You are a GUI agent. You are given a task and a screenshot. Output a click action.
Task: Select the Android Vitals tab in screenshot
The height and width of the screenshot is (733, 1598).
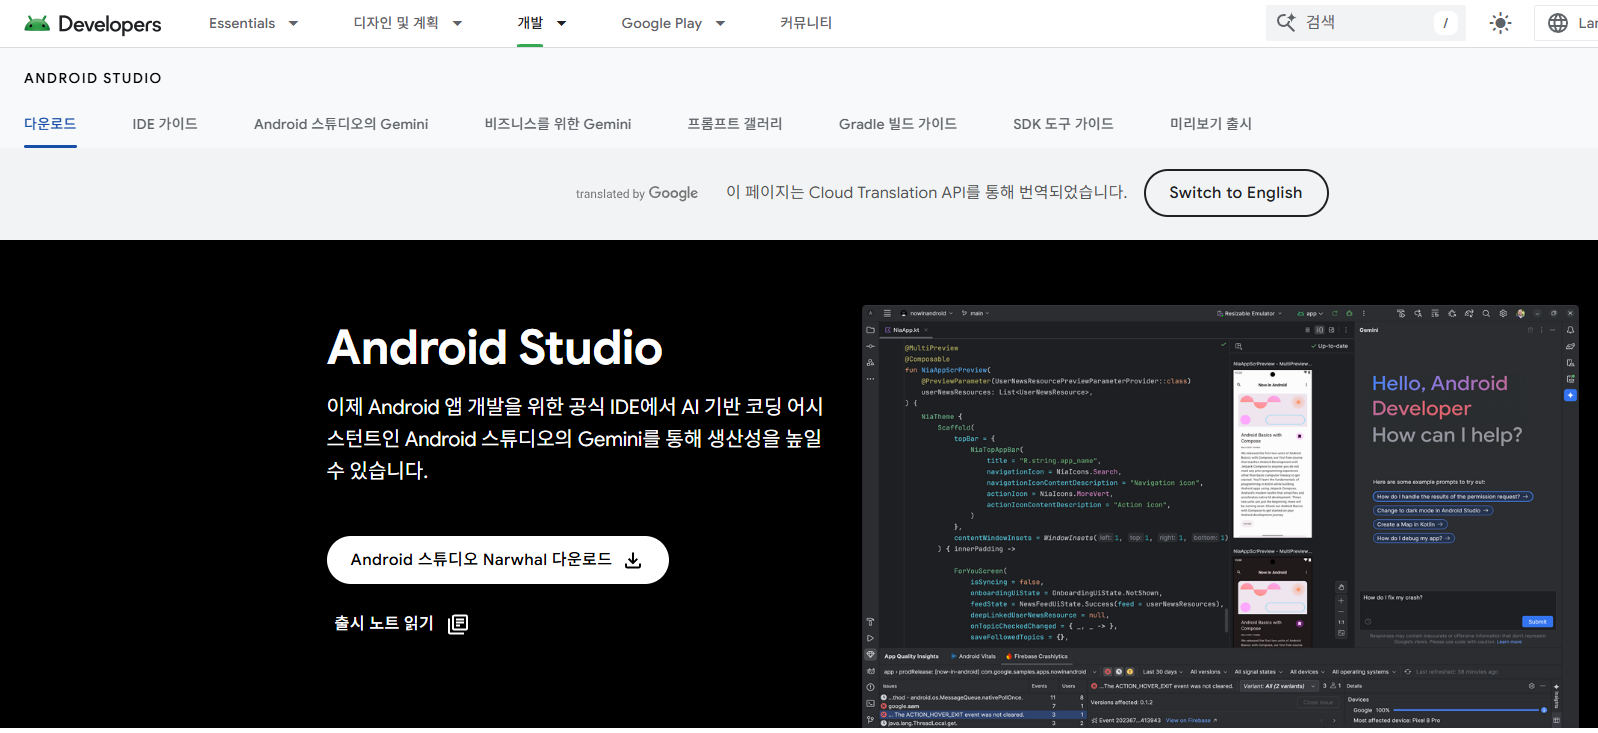click(973, 657)
